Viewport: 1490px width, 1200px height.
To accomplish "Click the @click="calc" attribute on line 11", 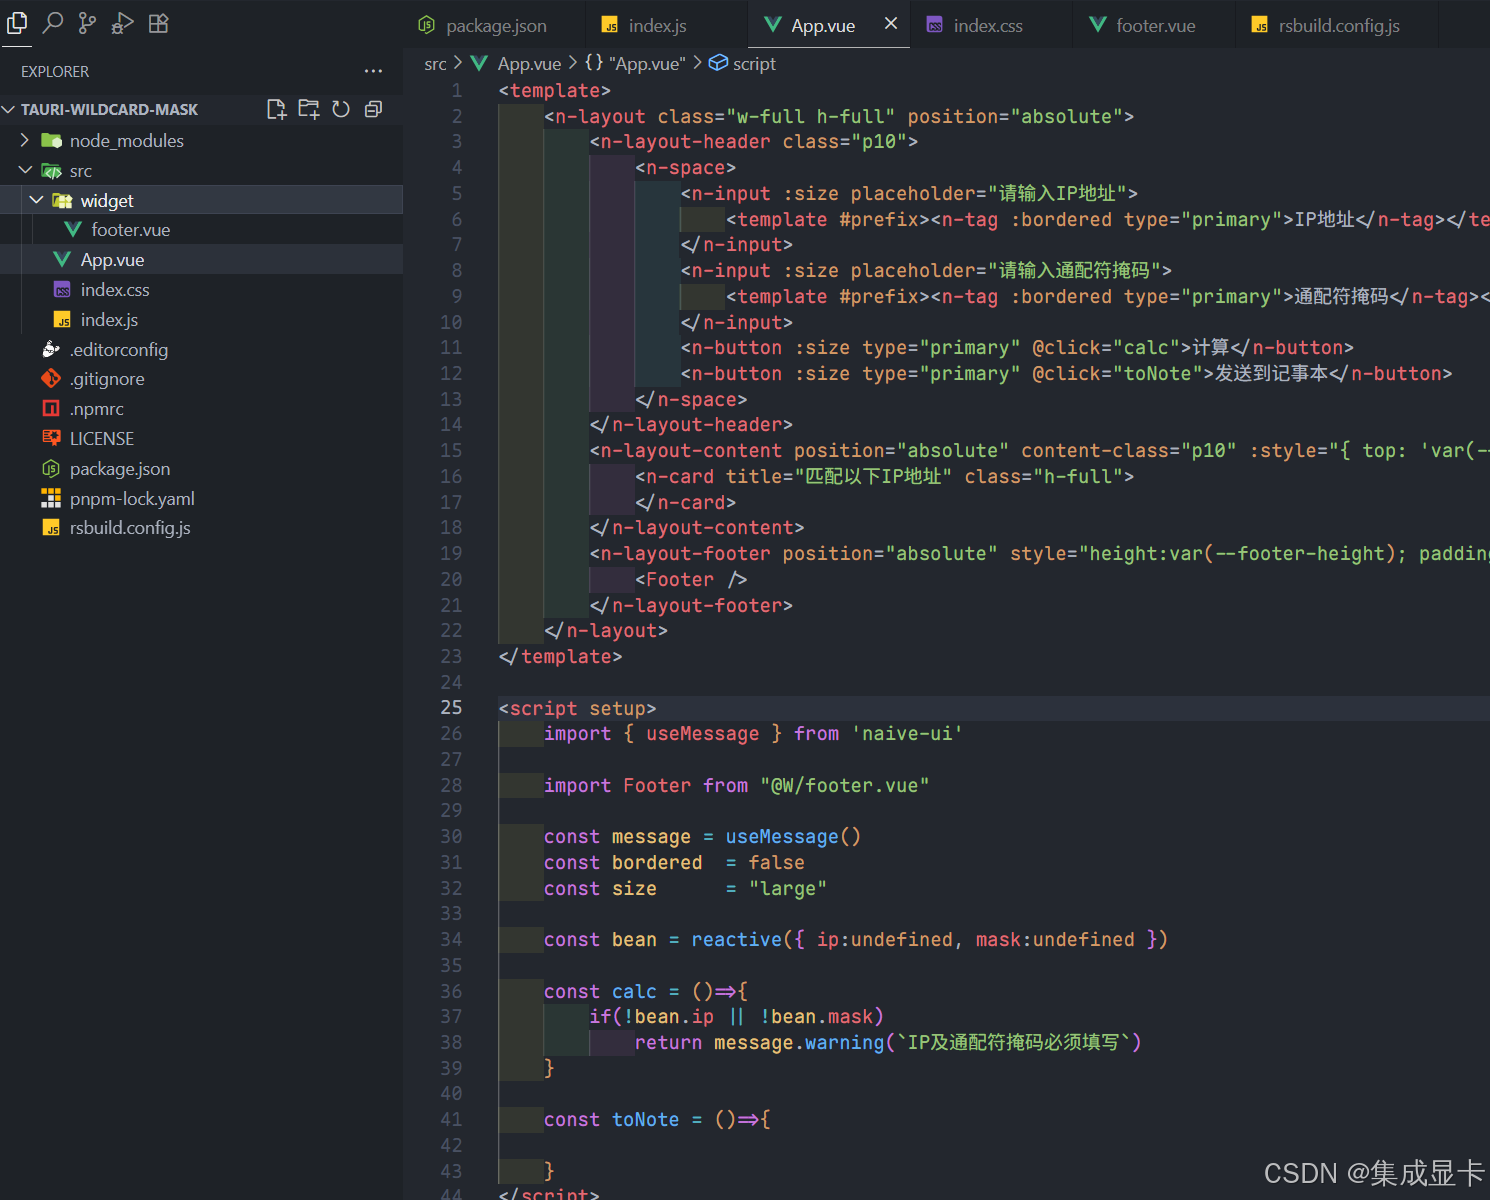I will (x=1106, y=347).
